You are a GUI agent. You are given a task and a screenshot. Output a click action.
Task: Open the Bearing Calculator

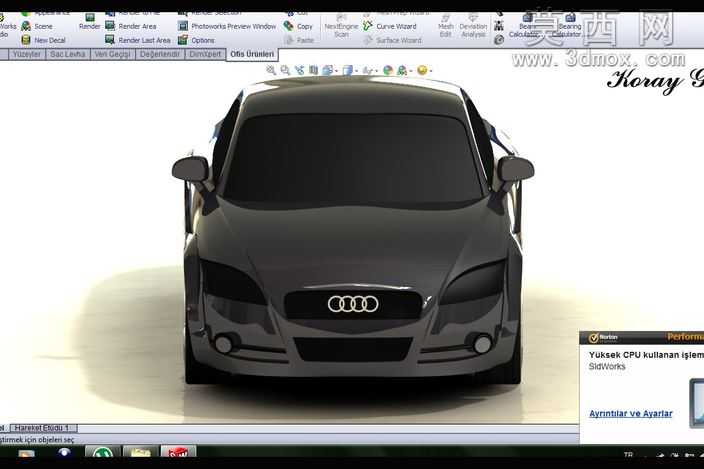568,26
